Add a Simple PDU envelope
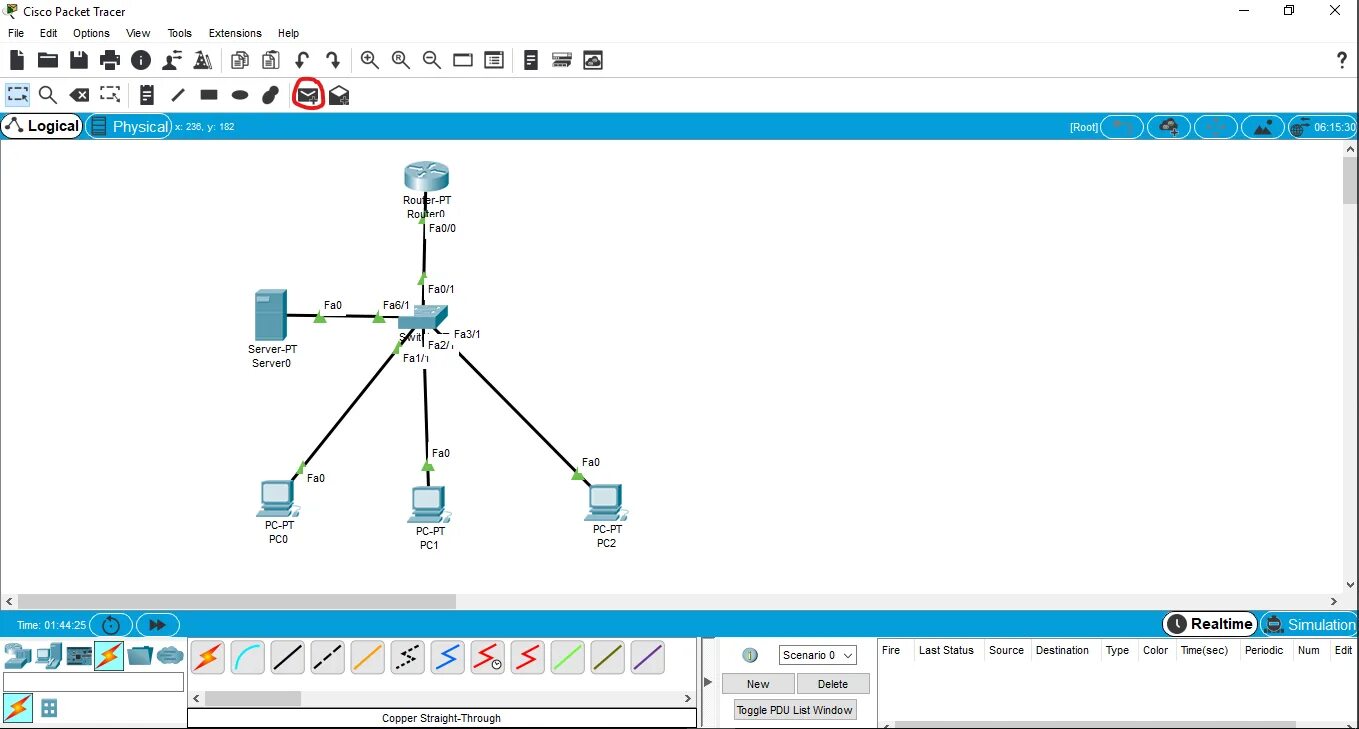Screen dimensions: 1359x729 point(308,95)
